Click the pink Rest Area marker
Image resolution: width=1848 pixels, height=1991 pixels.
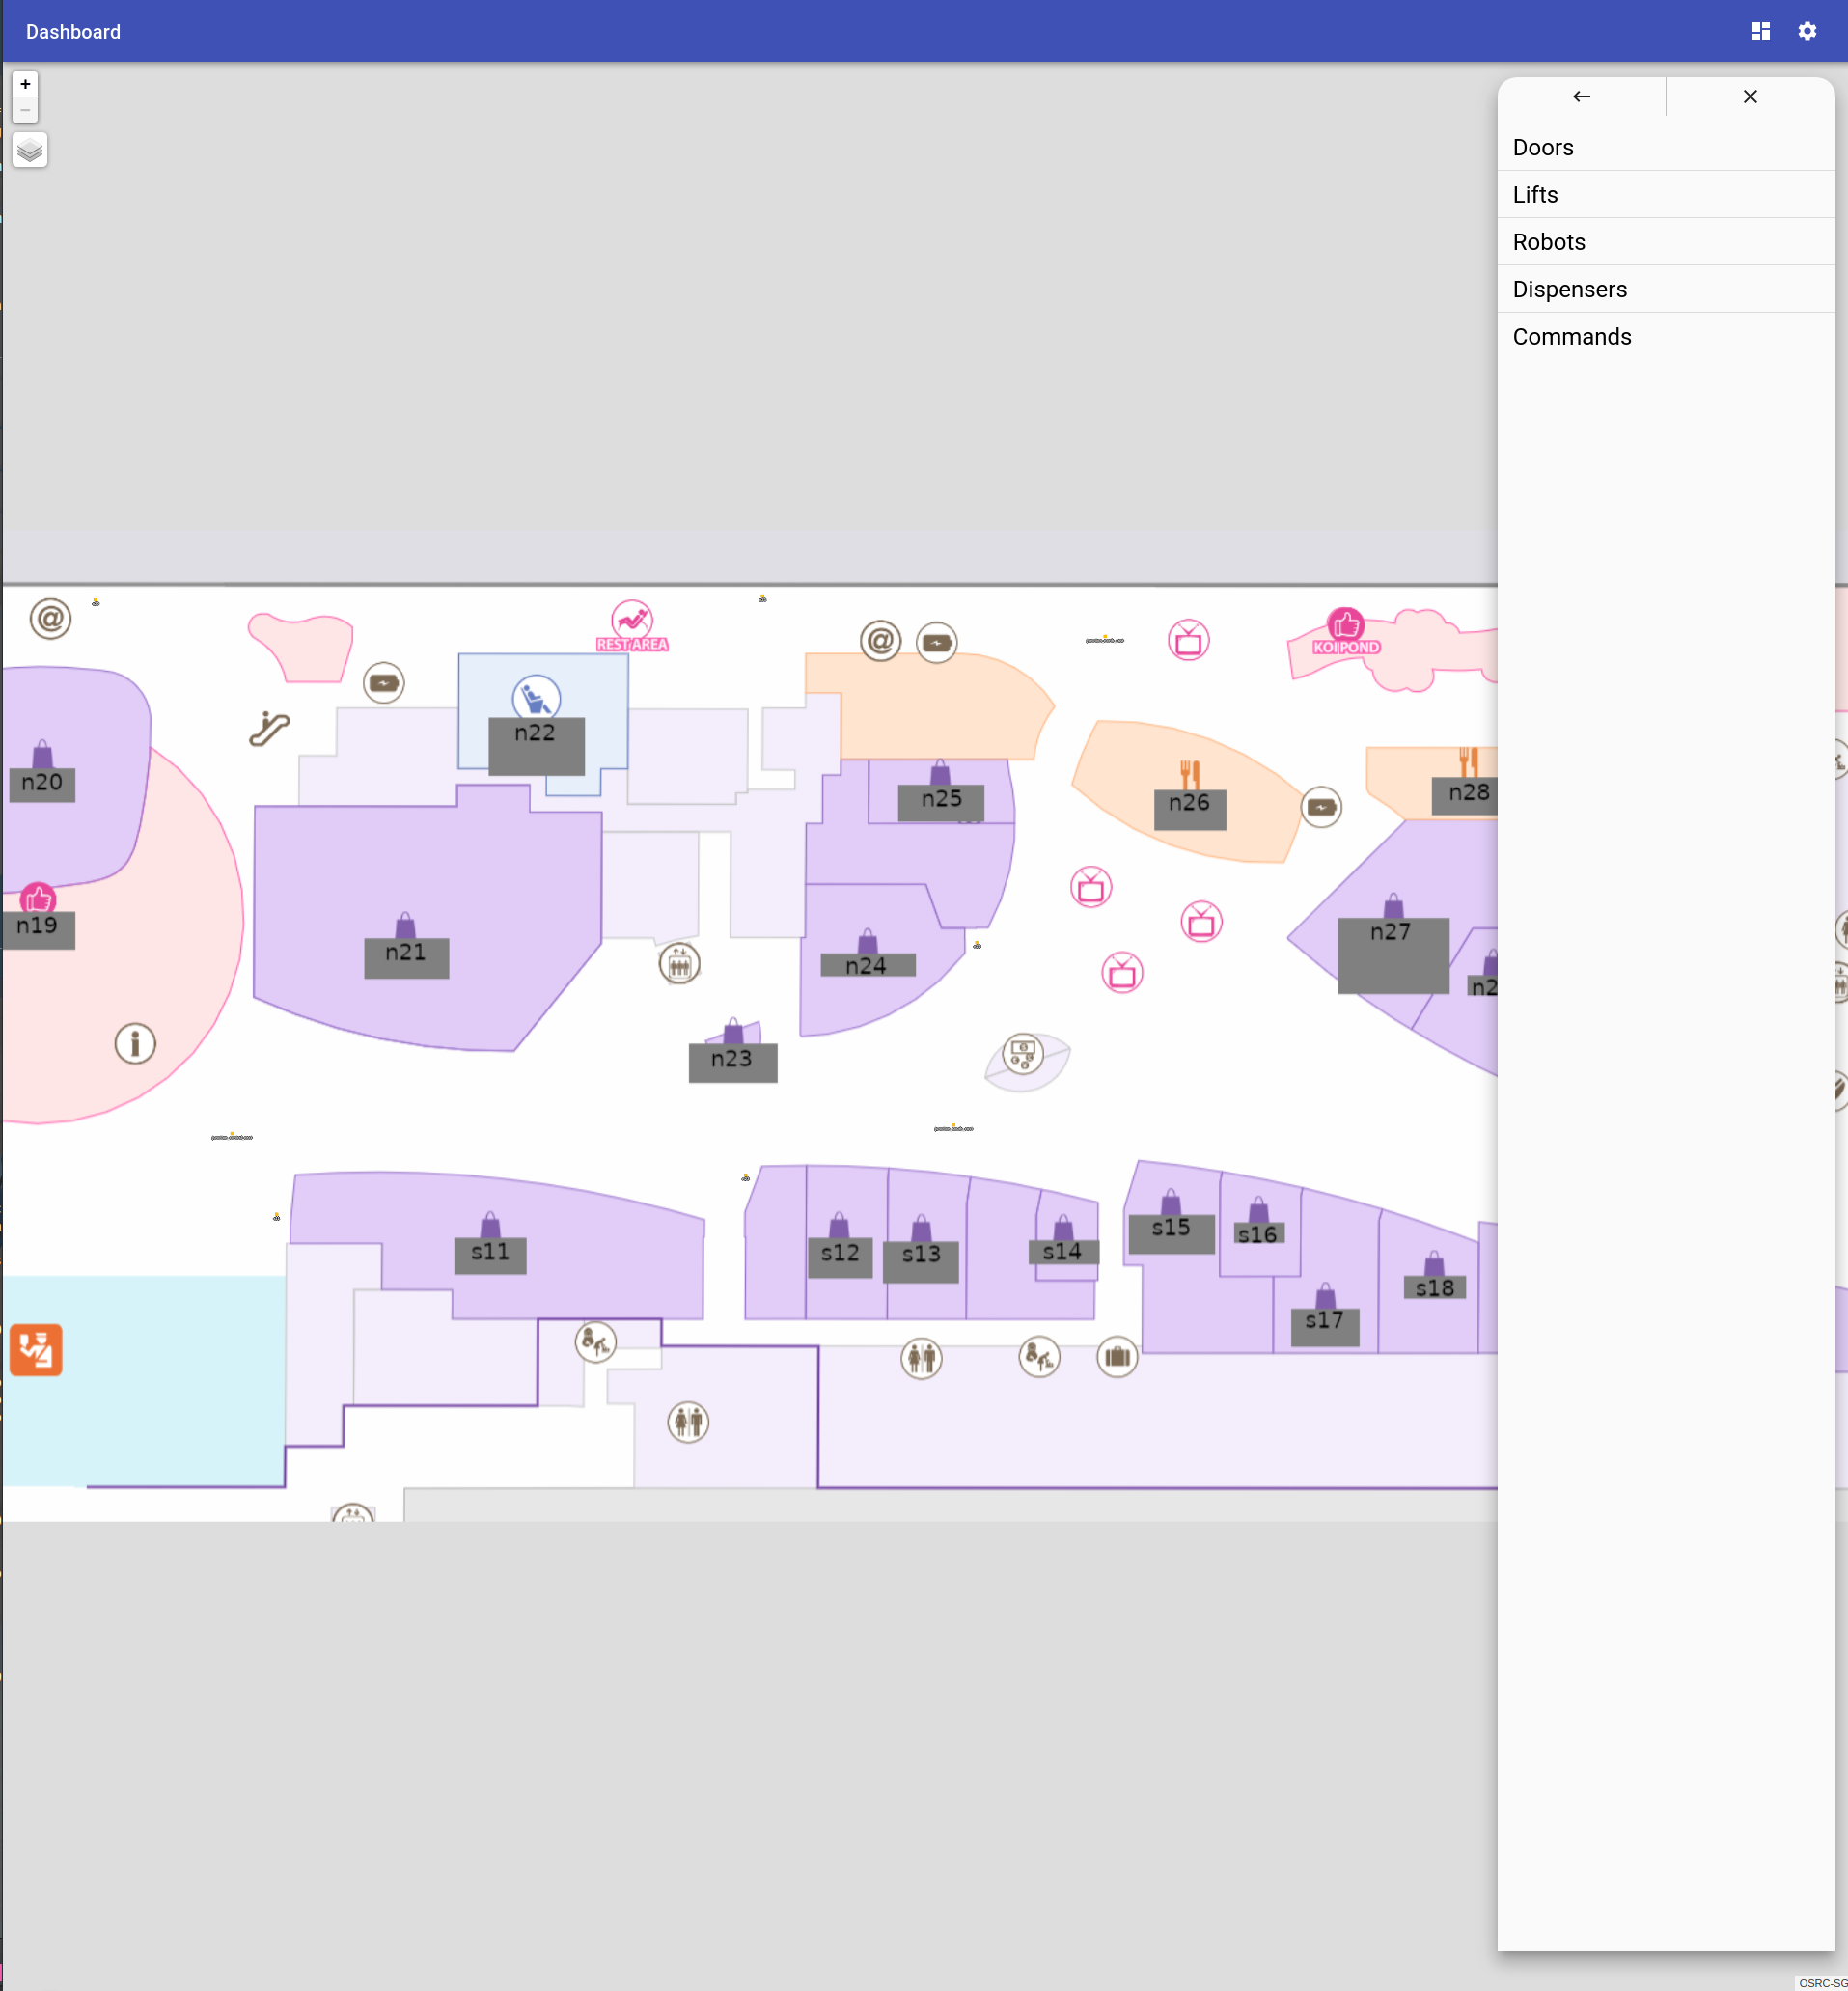(630, 620)
